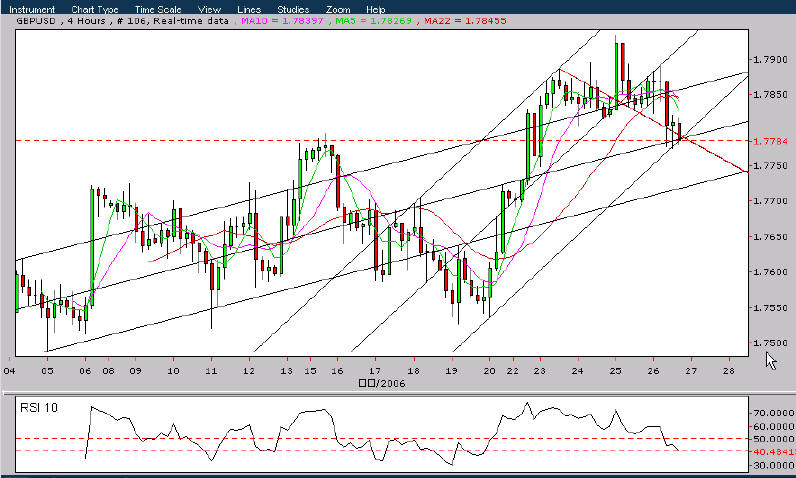Screen dimensions: 796x478
Task: Click the 1.7500 price axis label
Action: [770, 343]
